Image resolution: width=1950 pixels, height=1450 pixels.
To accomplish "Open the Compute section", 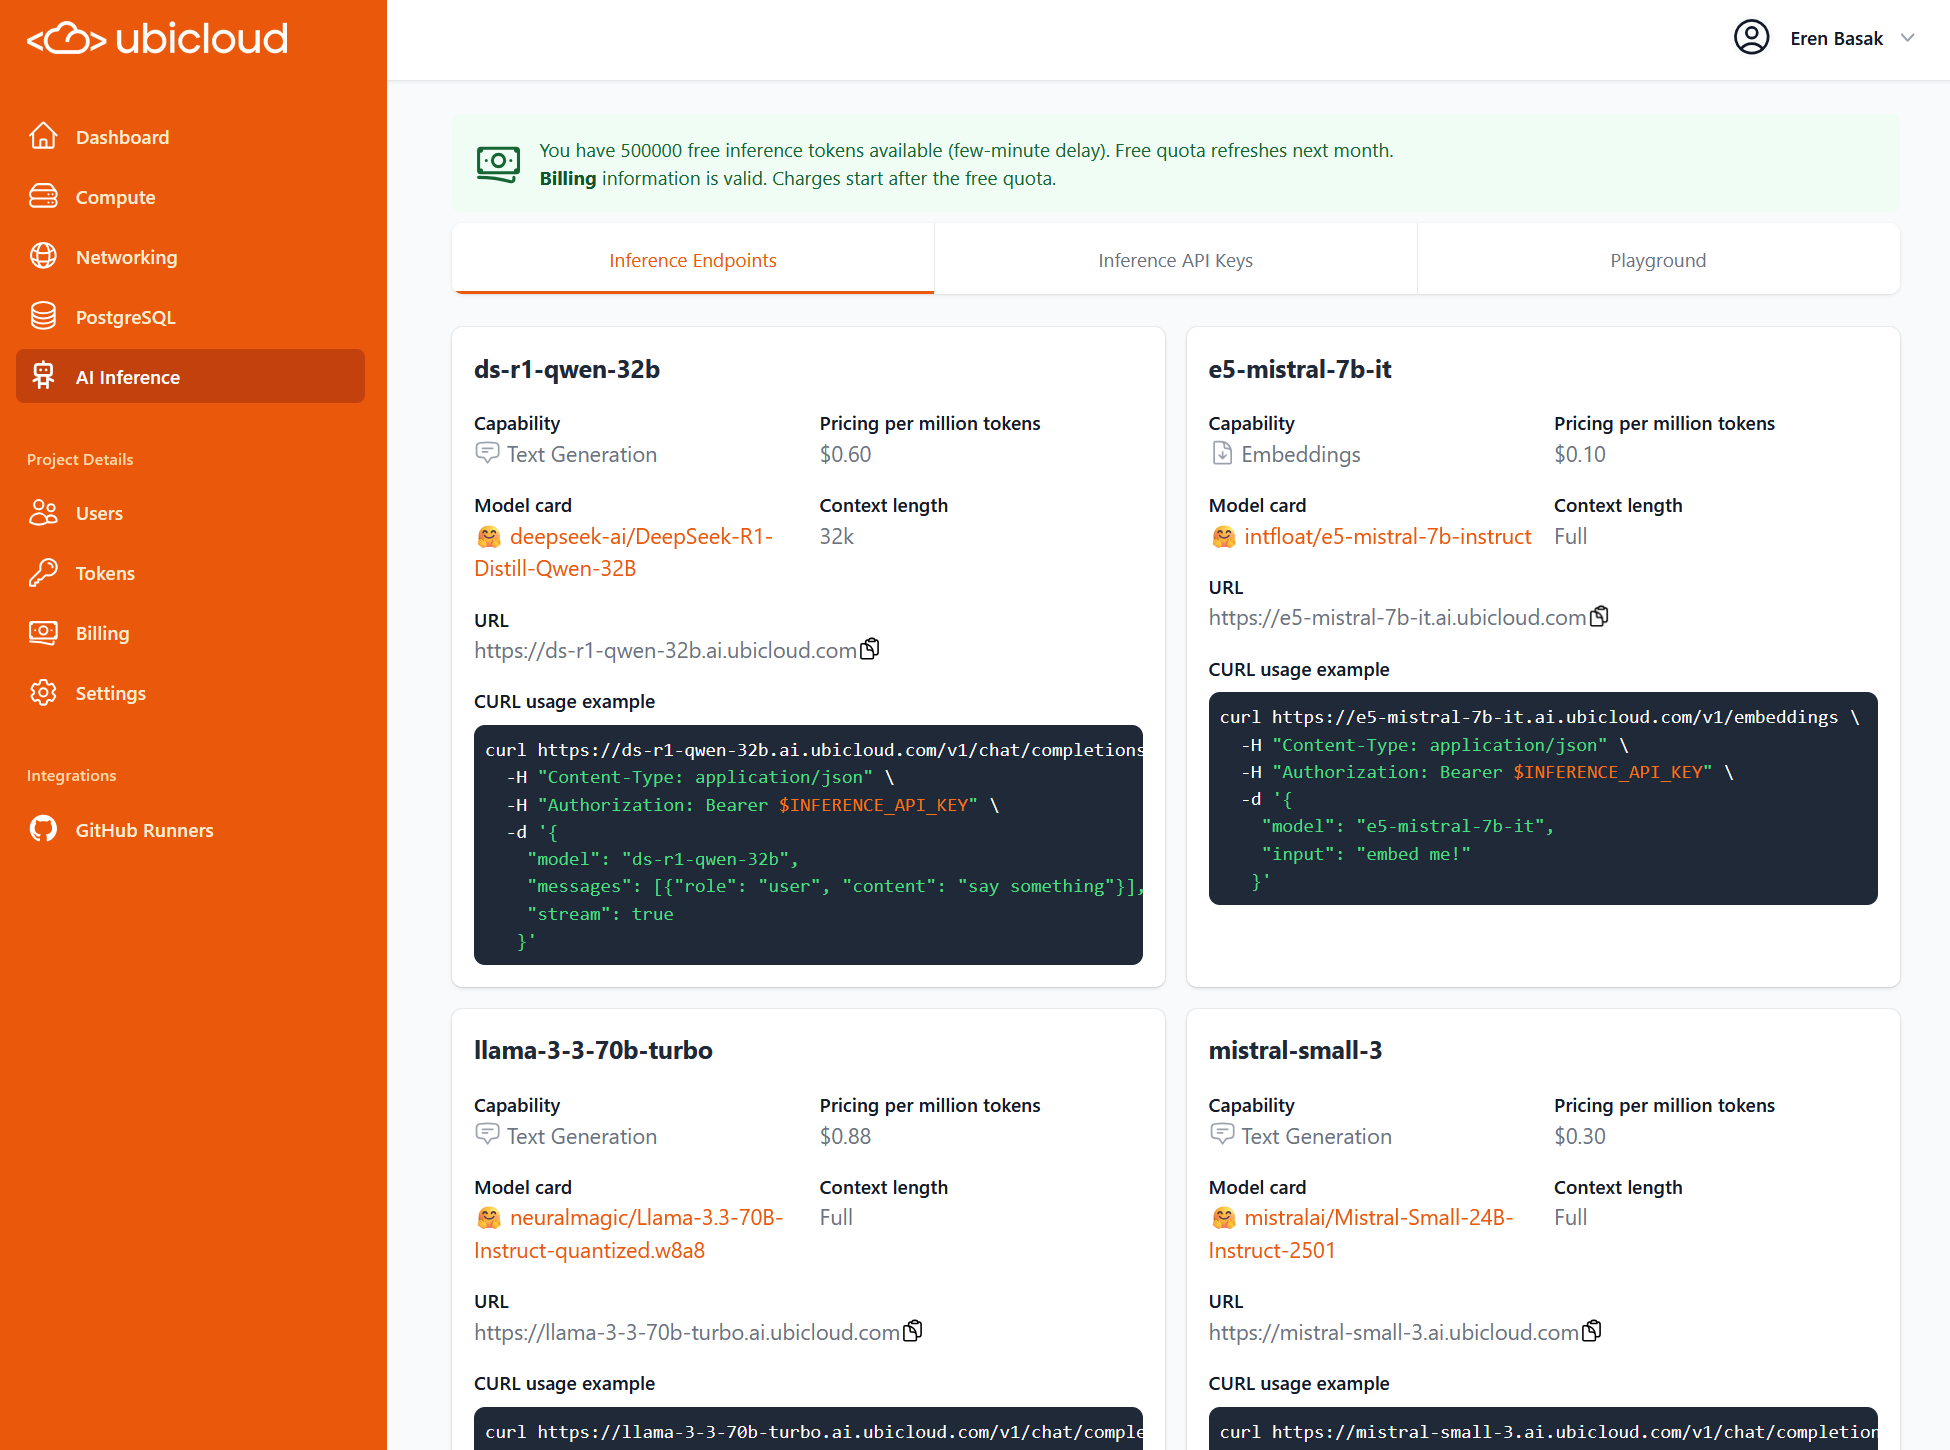I will coord(190,197).
